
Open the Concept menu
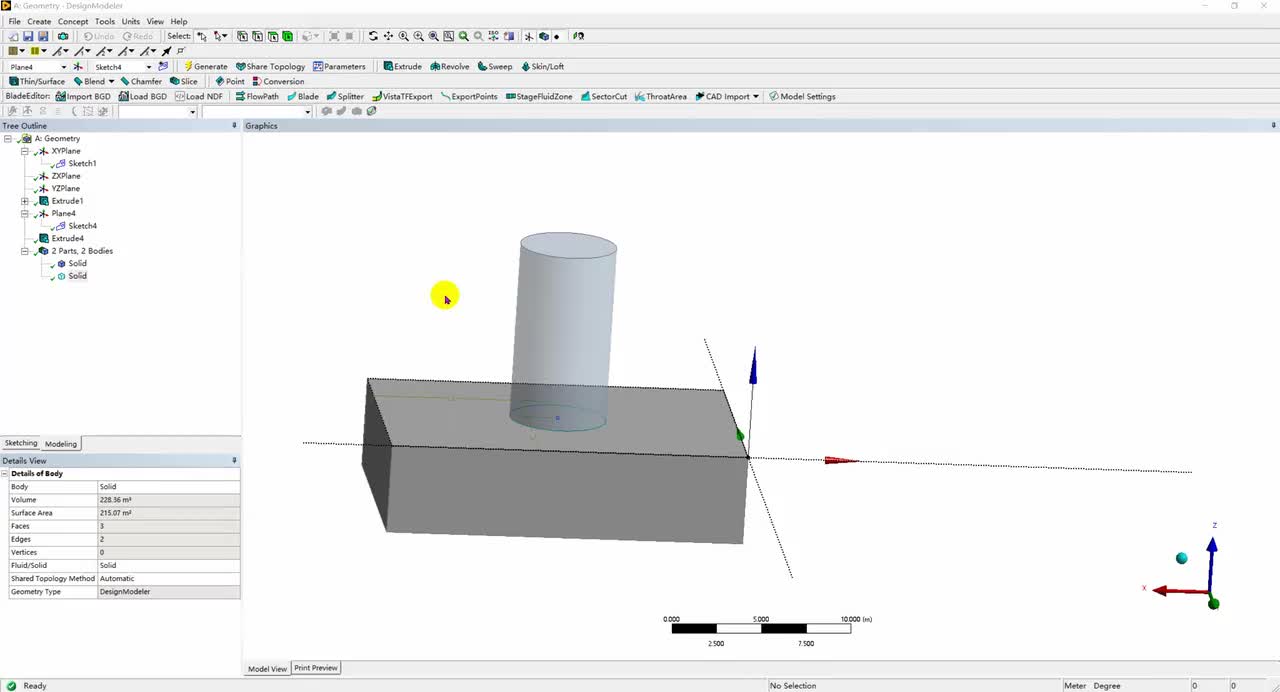tap(73, 21)
